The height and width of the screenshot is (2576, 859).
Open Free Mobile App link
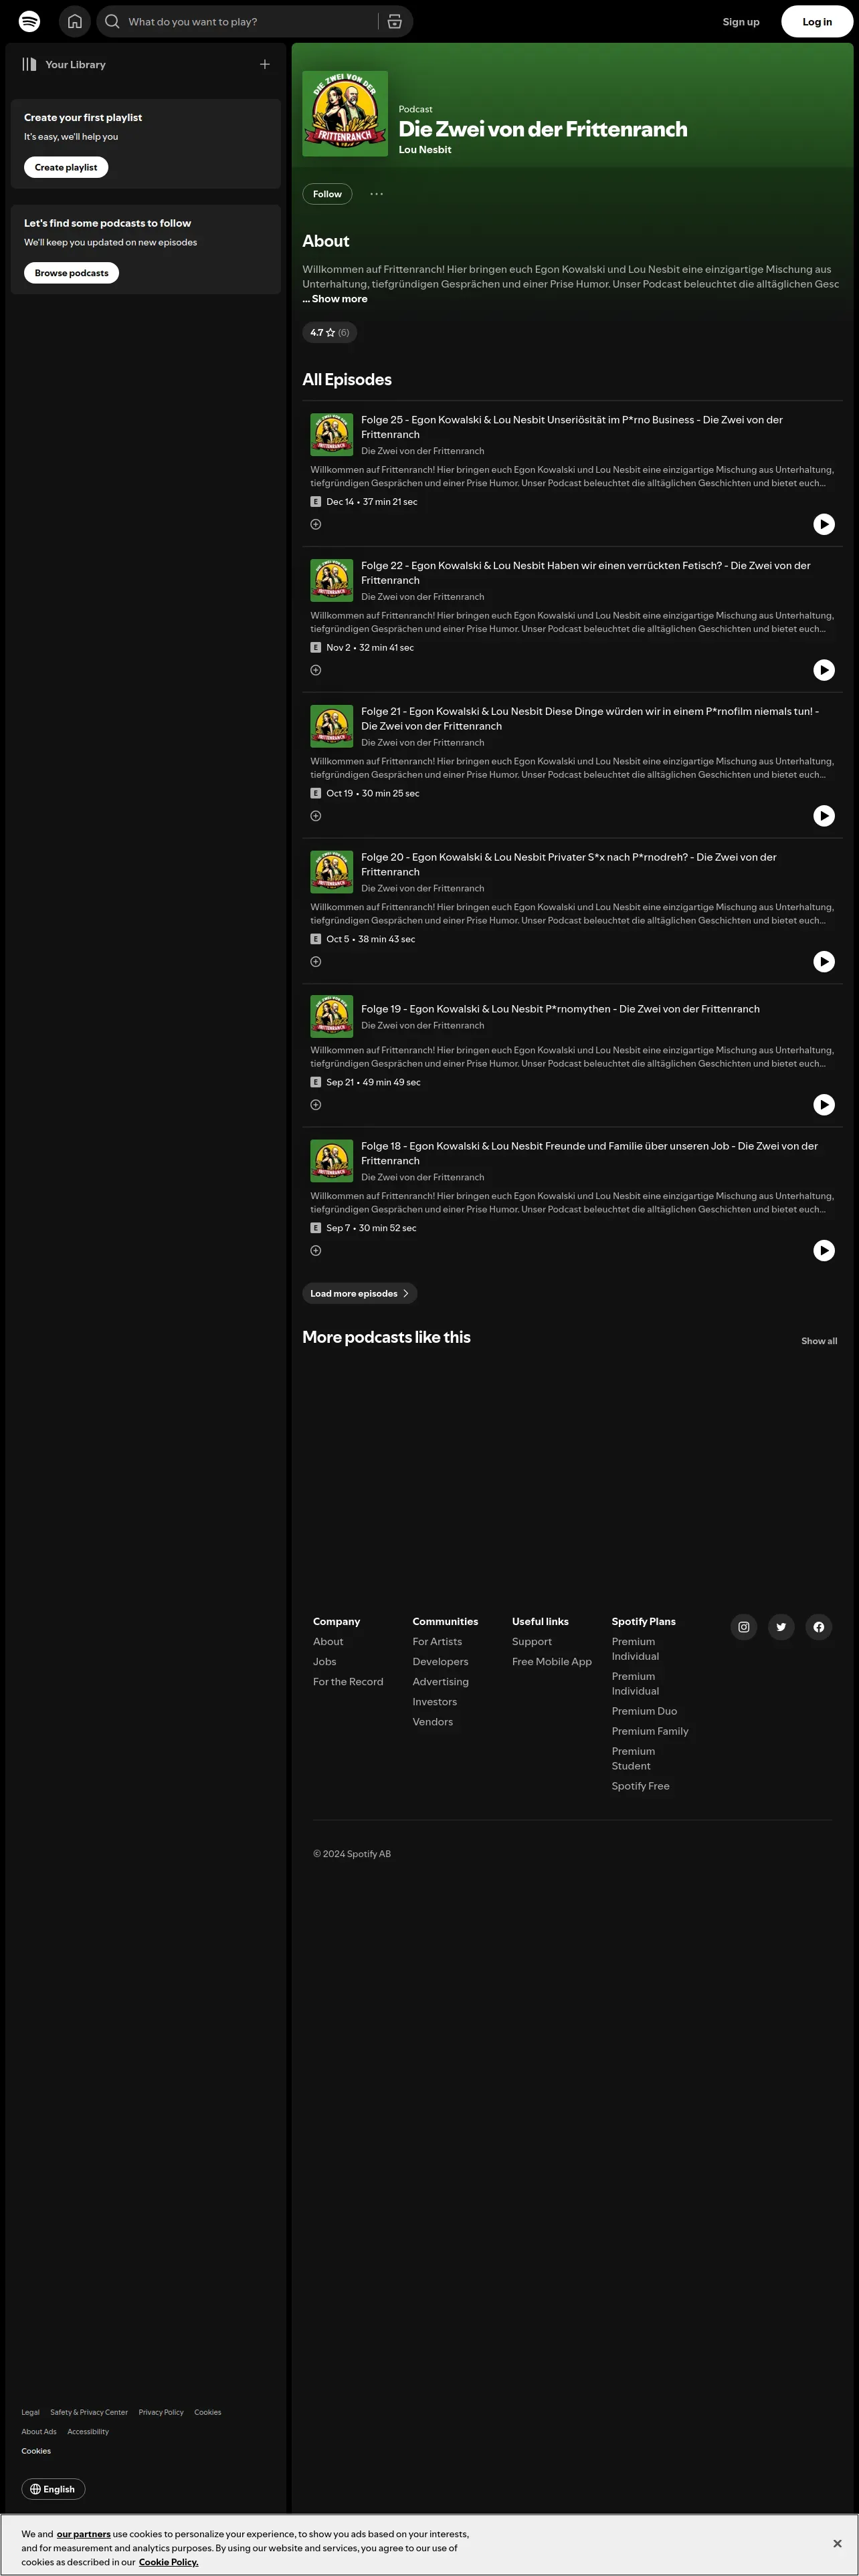click(x=552, y=1662)
